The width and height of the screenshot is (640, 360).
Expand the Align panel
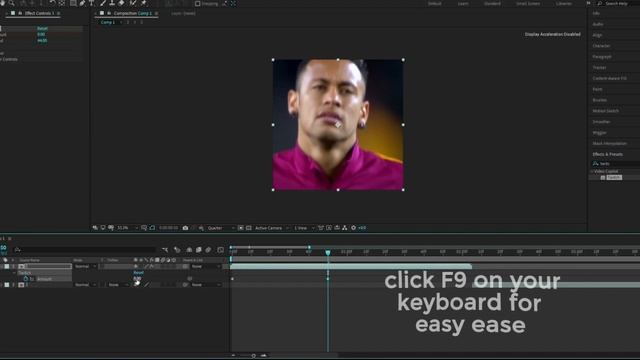point(597,36)
